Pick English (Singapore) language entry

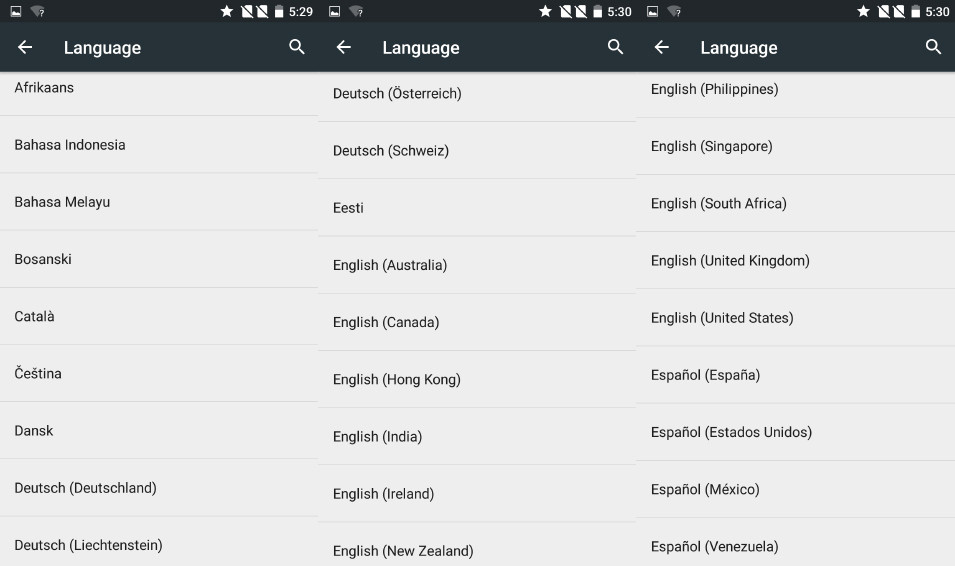coord(711,147)
